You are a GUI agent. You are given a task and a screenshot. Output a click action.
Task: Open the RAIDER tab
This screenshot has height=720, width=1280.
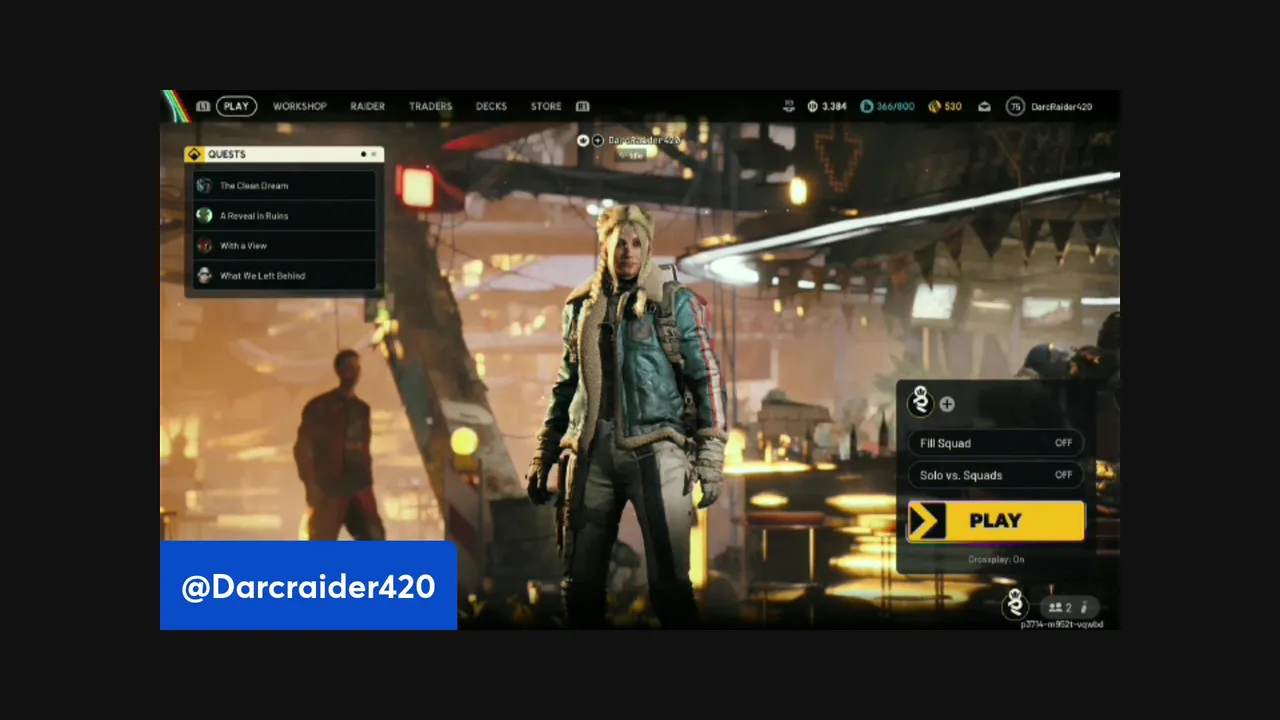pos(367,106)
